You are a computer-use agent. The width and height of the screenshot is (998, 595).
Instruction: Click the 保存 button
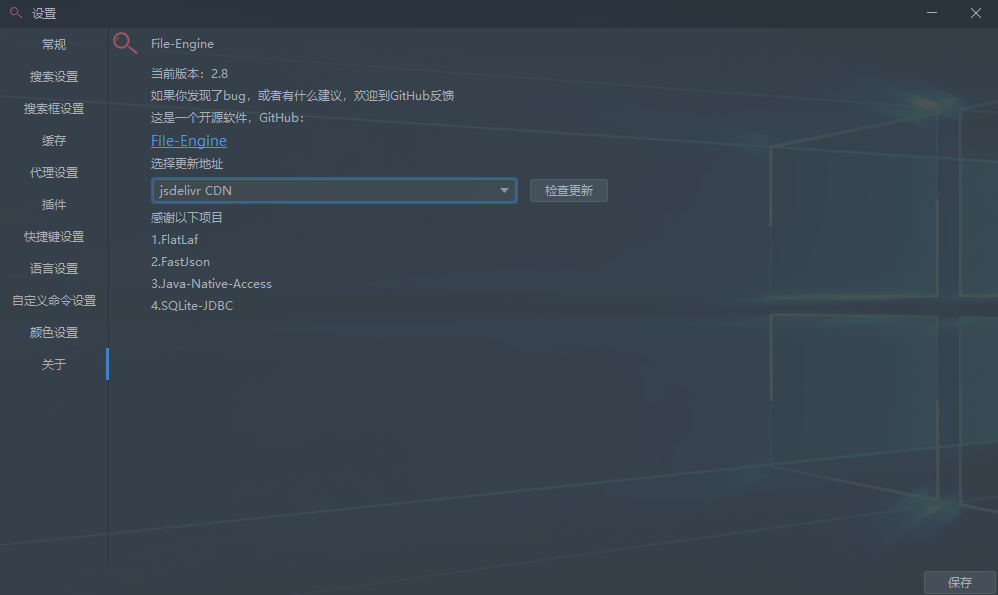960,582
